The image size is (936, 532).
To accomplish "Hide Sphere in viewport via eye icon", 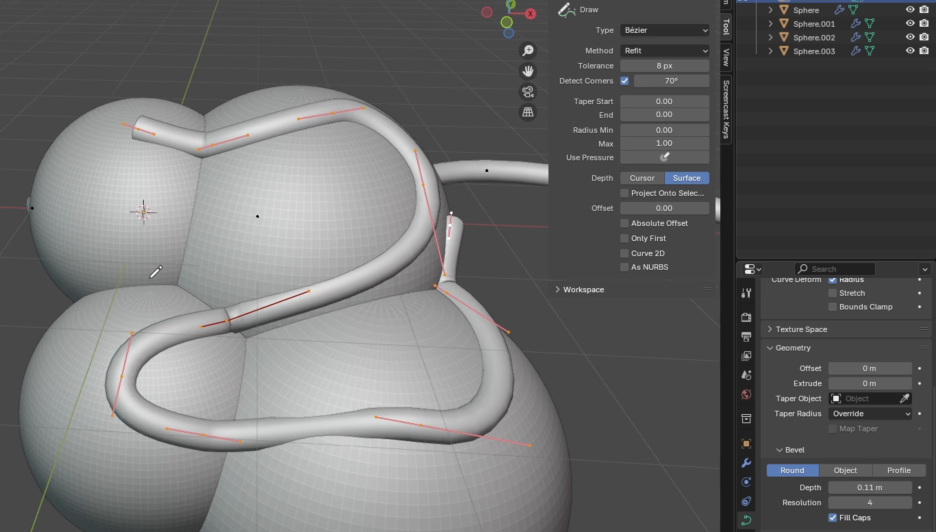I will click(910, 10).
